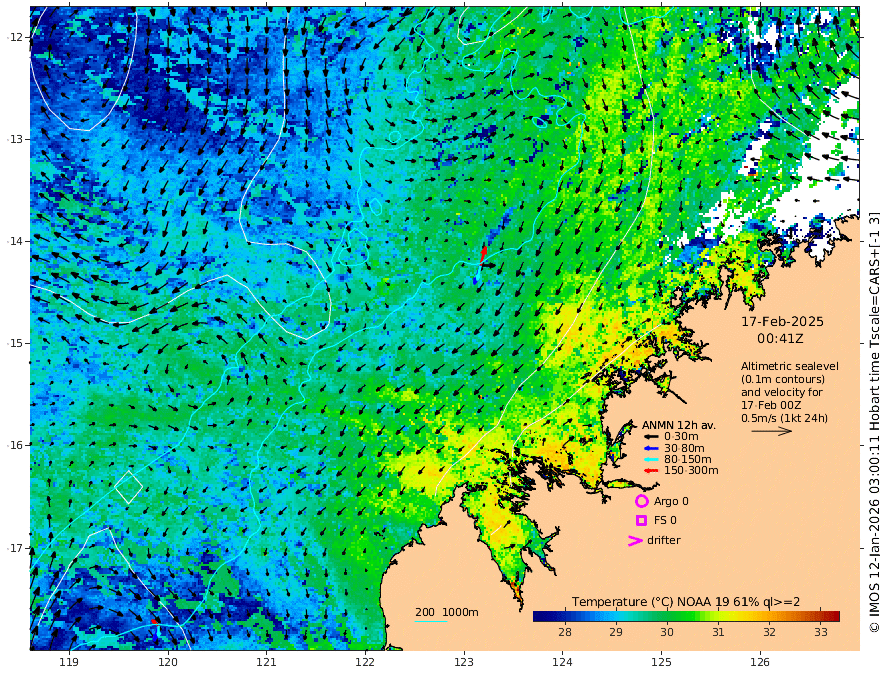
Task: Click the colorbar tick label 31
Action: click(718, 632)
